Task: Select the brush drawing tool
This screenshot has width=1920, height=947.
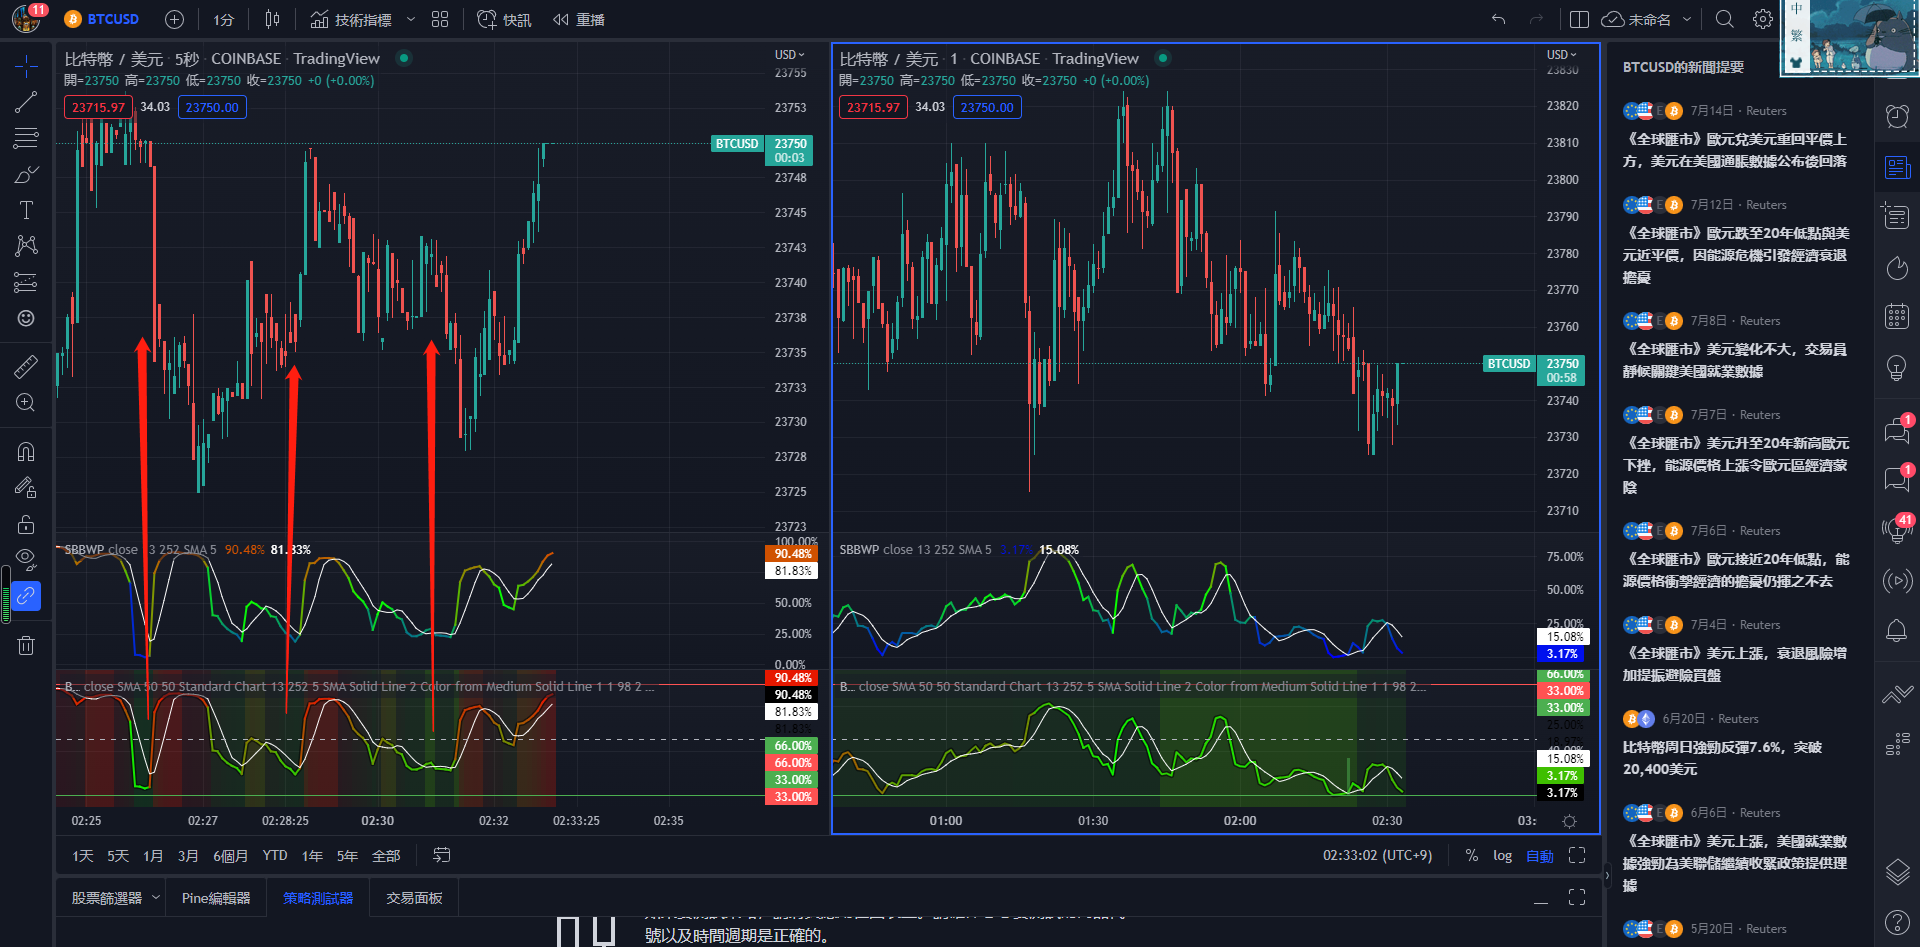Action: [26, 174]
